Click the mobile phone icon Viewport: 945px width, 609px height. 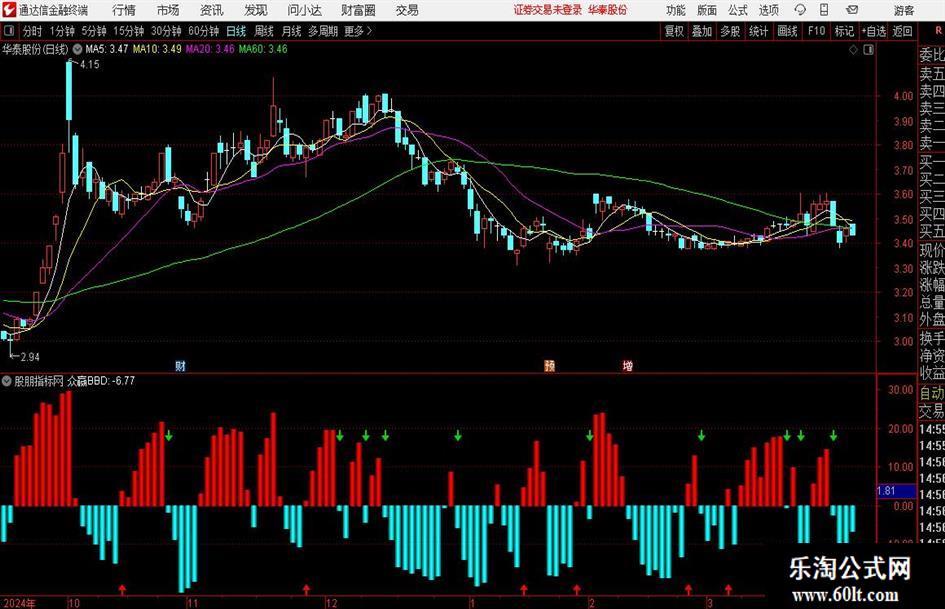[x=824, y=10]
